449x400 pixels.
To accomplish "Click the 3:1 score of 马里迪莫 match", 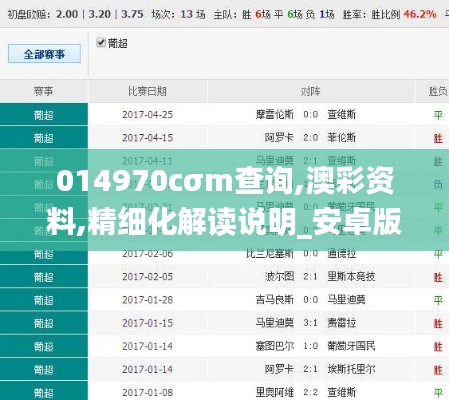I will (x=311, y=323).
